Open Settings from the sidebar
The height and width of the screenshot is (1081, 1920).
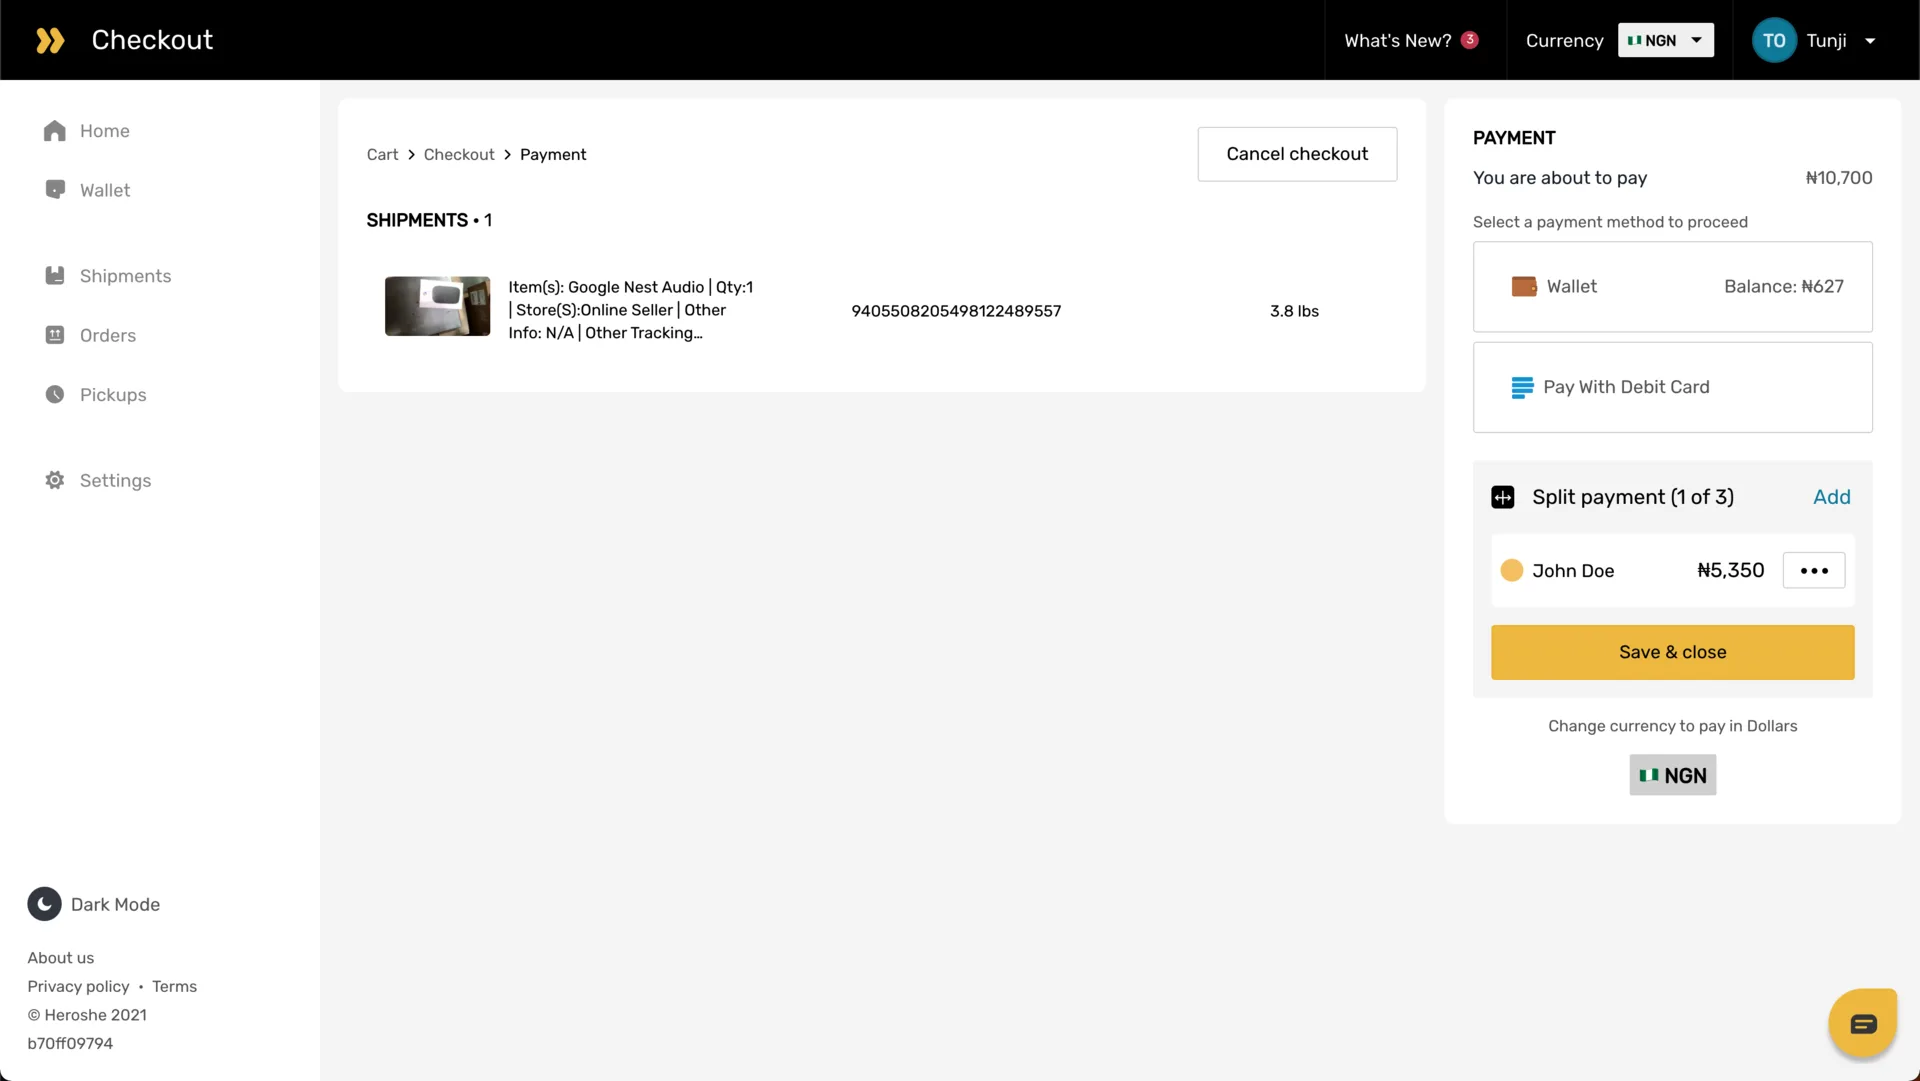tap(98, 481)
